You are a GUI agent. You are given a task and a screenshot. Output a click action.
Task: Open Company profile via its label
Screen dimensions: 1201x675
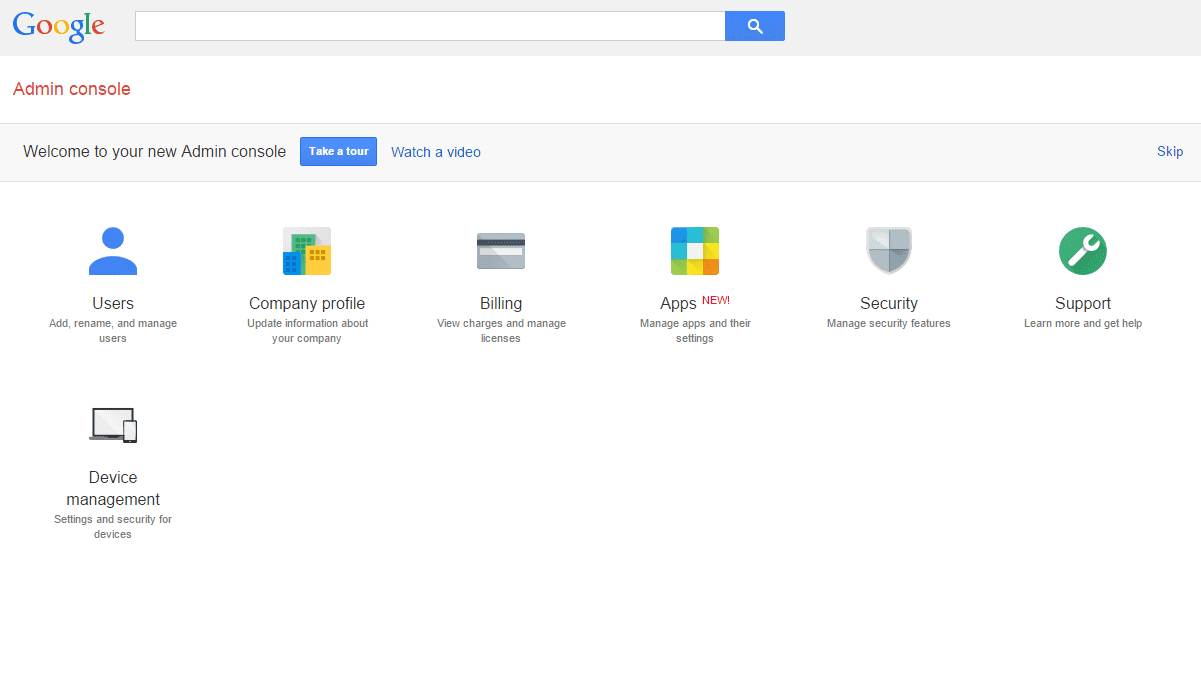coord(307,303)
